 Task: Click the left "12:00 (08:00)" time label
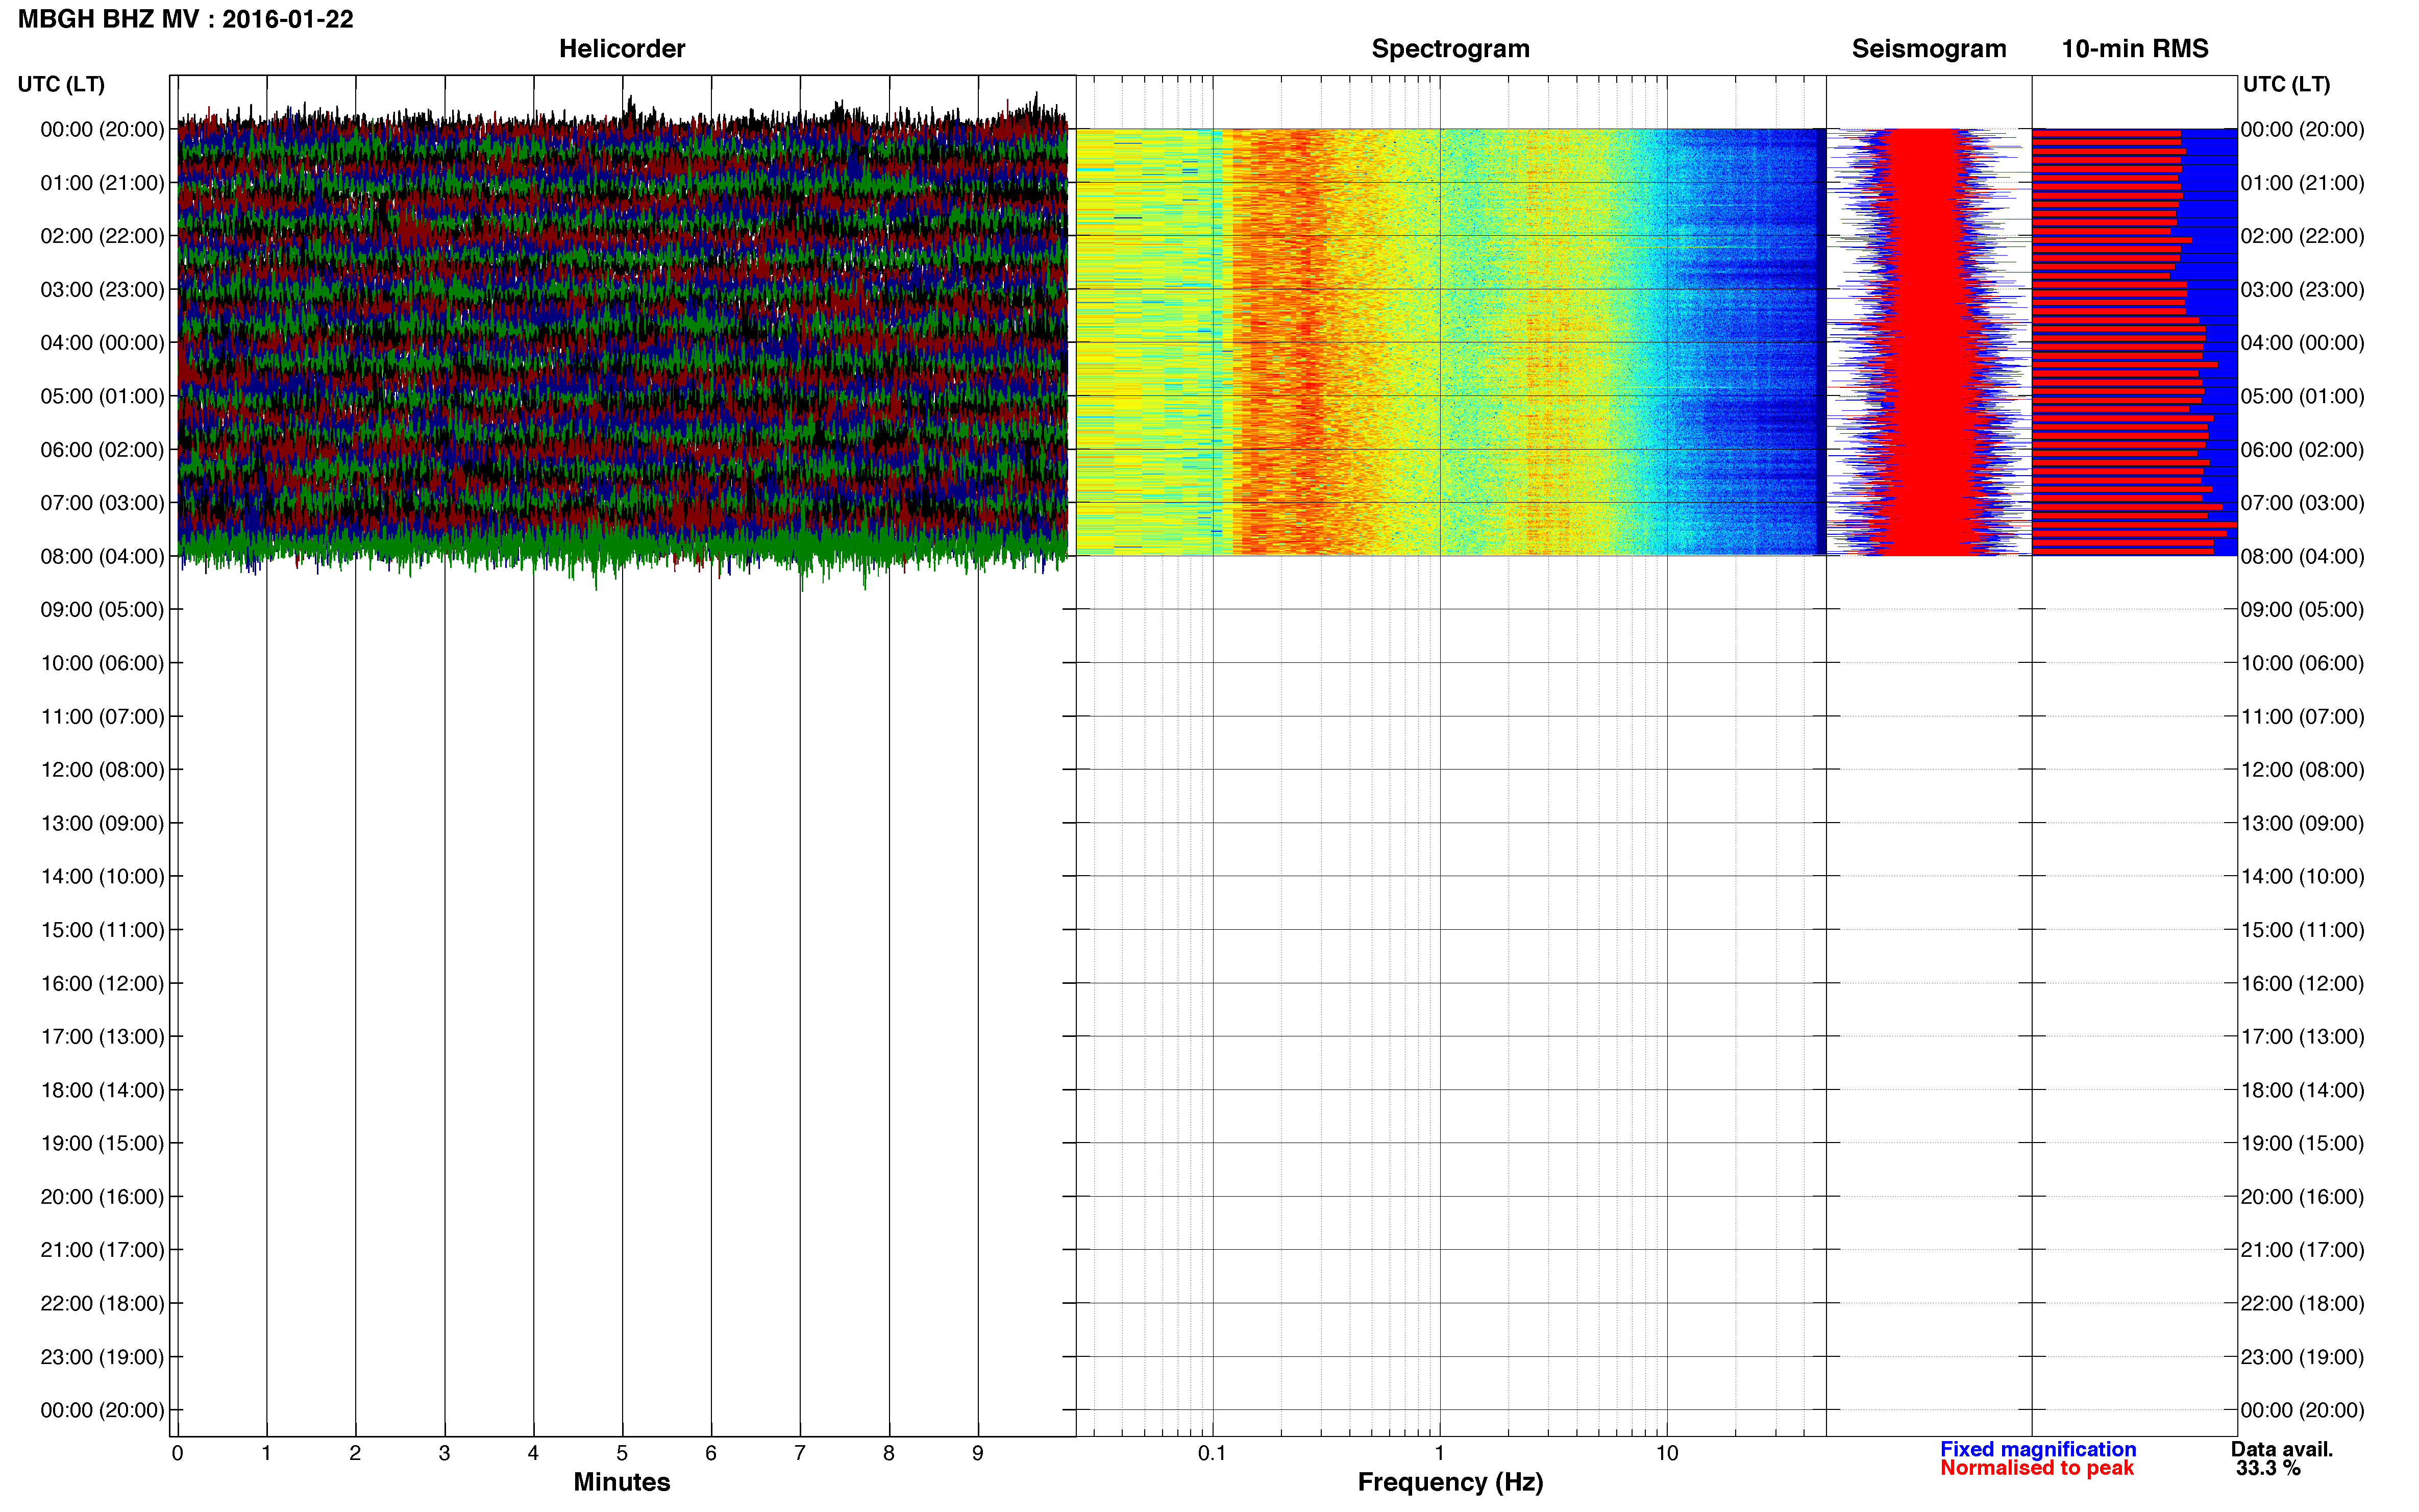[102, 769]
